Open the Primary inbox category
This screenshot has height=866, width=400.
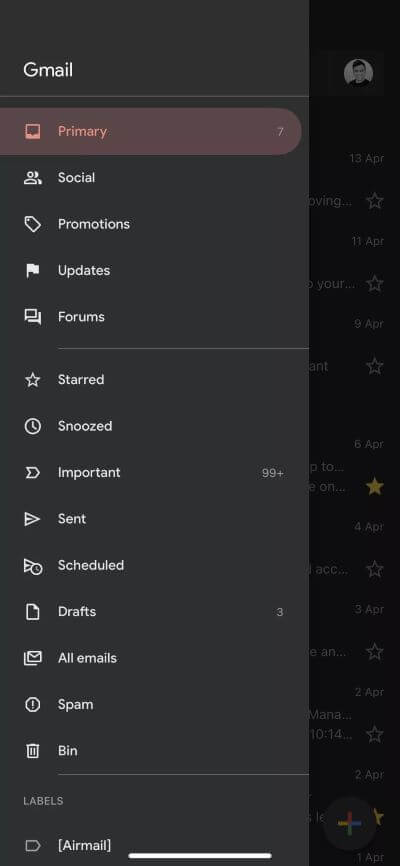click(150, 131)
